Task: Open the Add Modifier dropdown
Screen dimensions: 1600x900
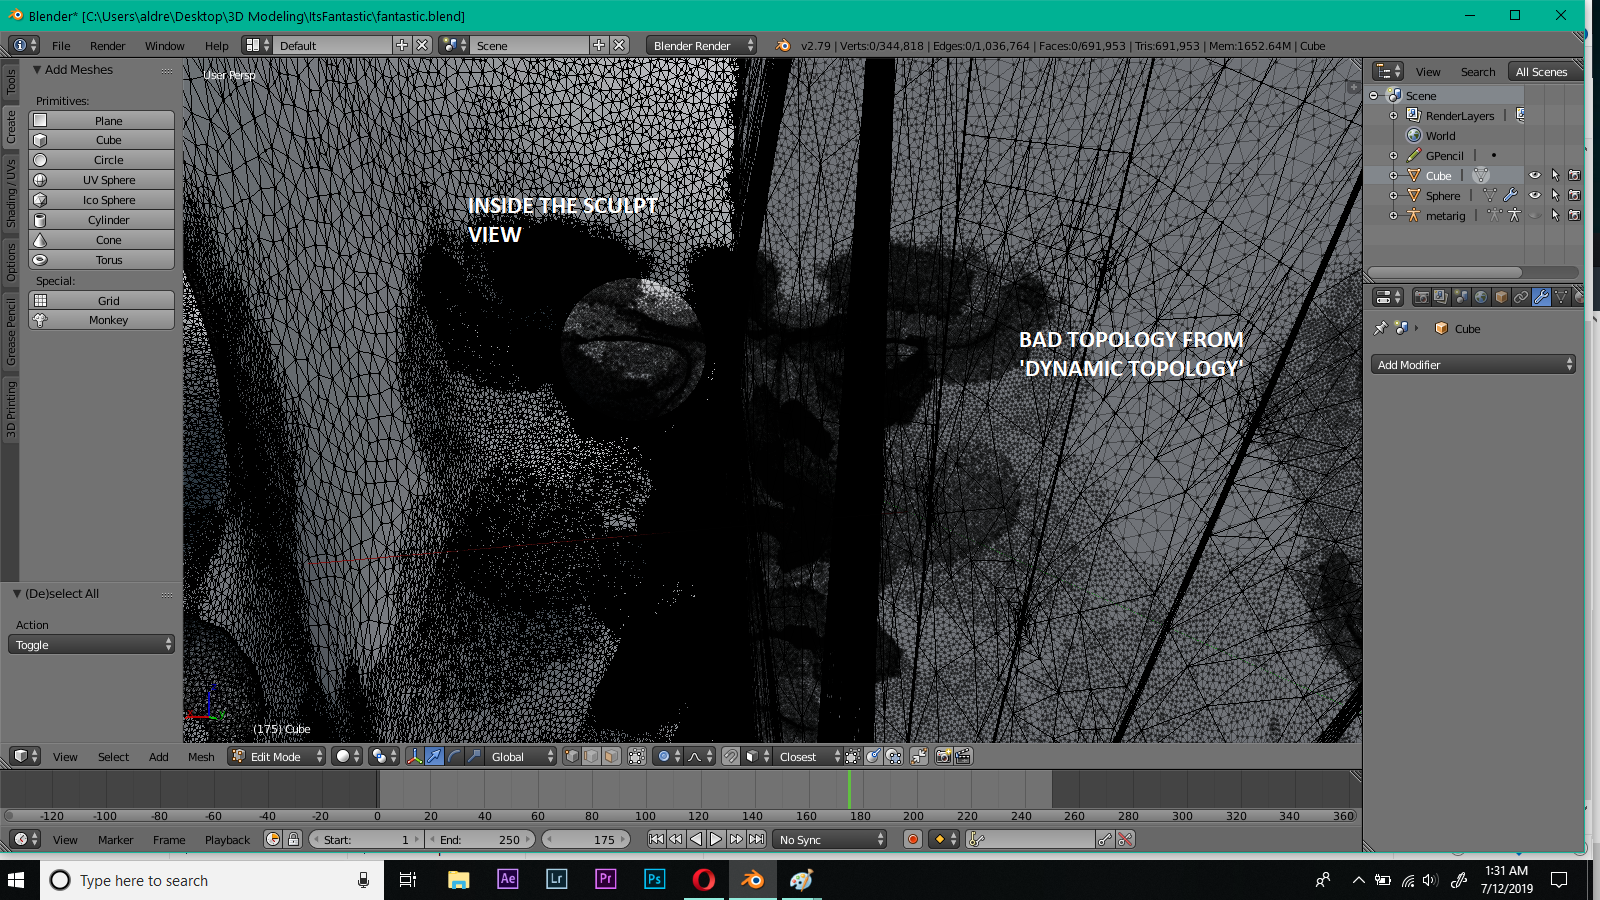Action: pyautogui.click(x=1473, y=365)
